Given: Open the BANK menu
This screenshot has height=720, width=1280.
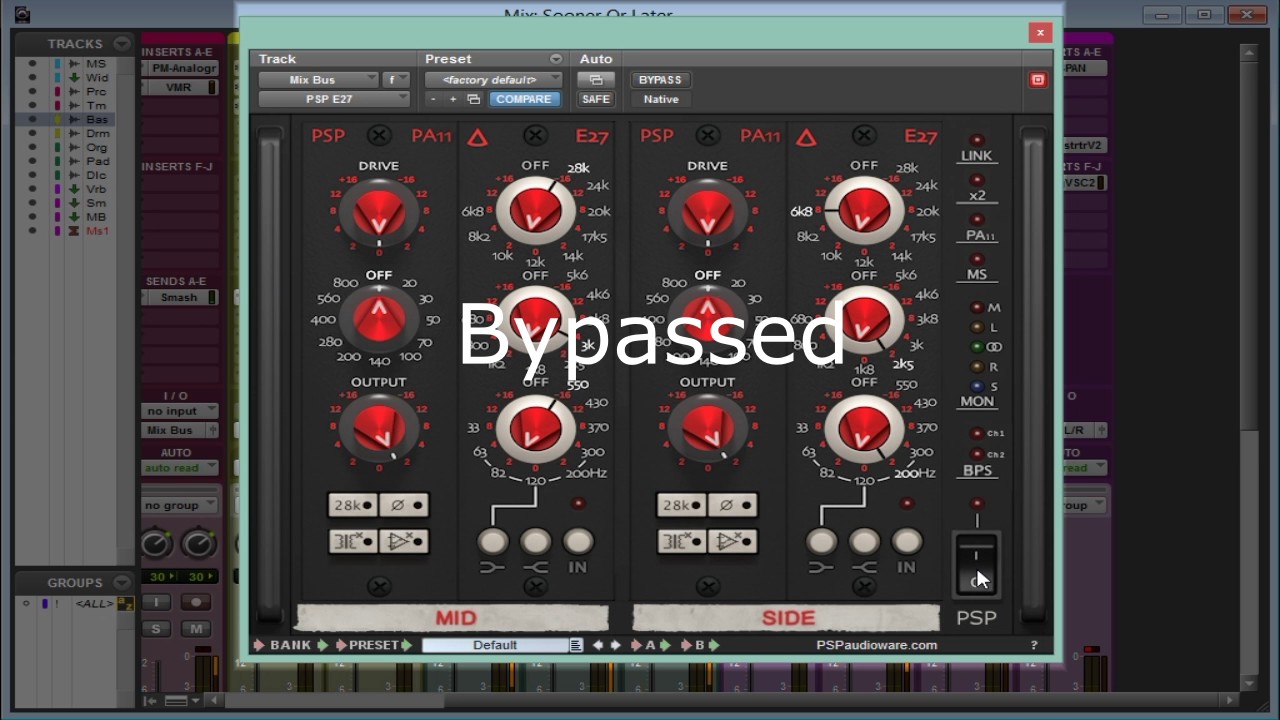Looking at the screenshot, I should 291,645.
